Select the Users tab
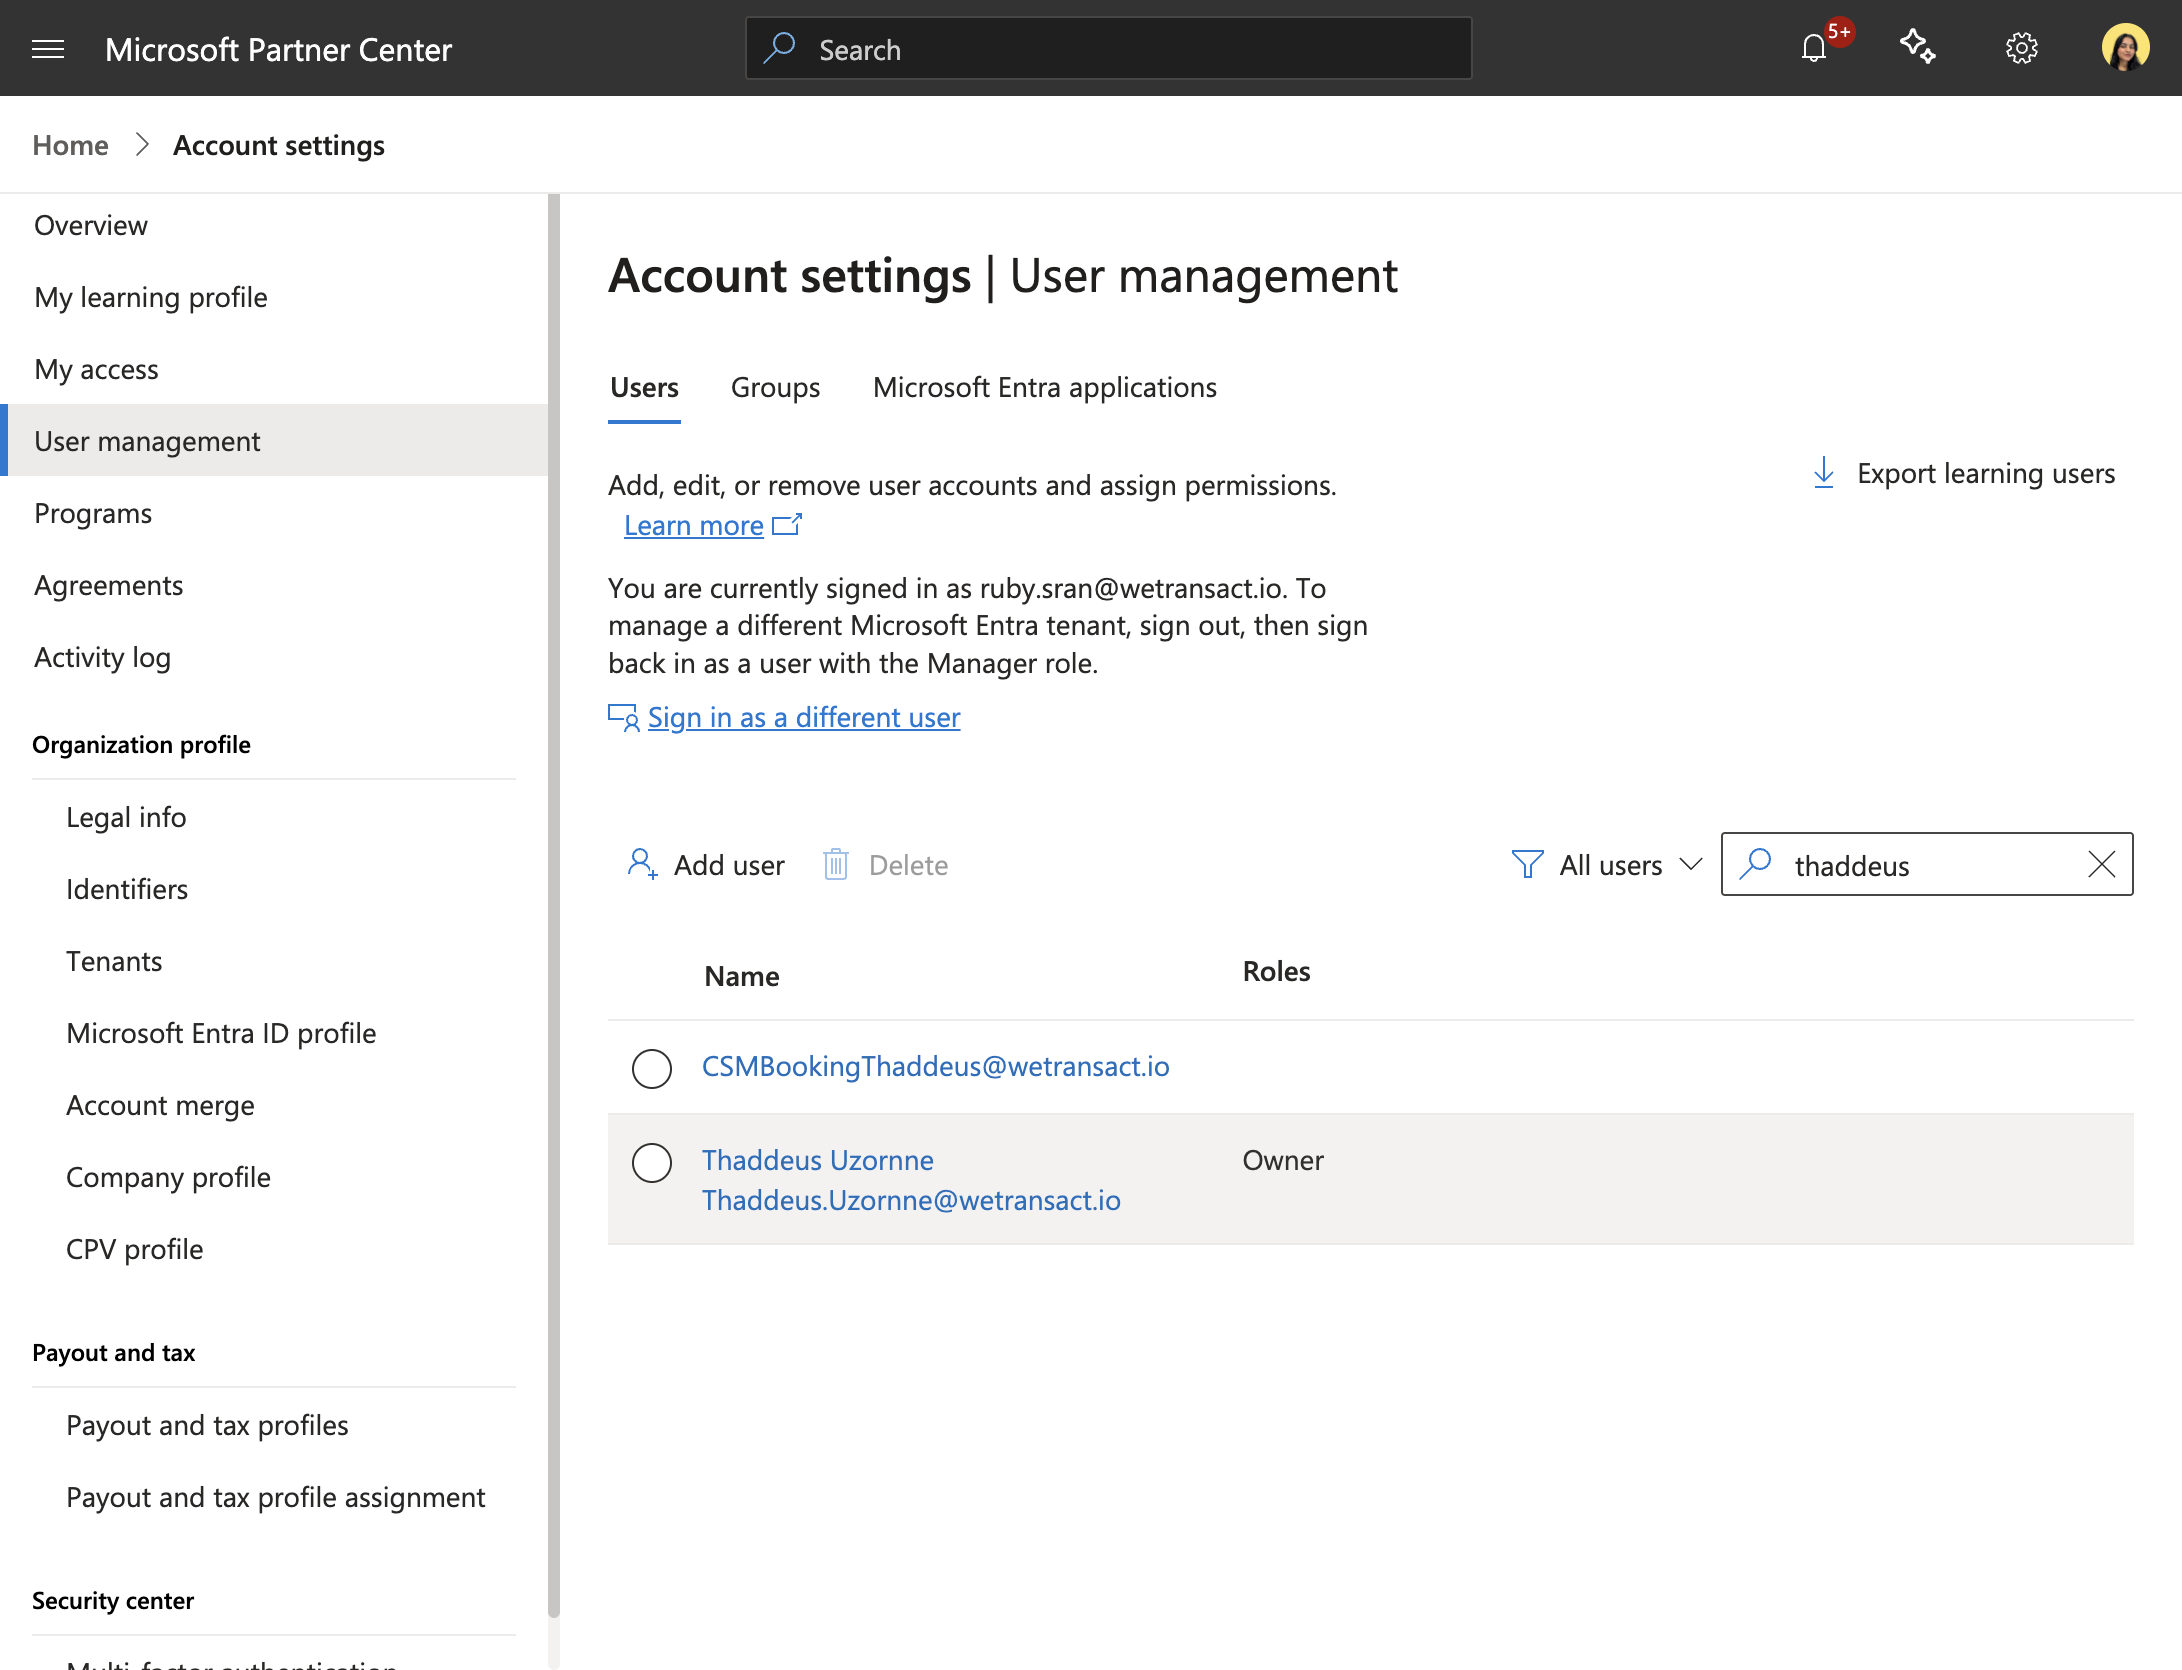Screen dimensions: 2182x1670 point(645,388)
